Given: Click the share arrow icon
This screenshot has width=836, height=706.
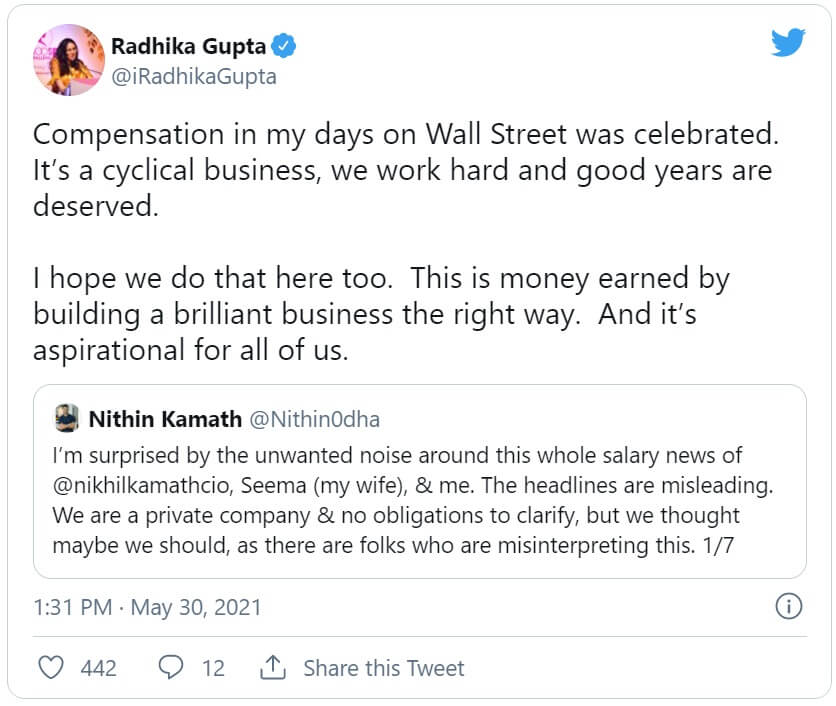Looking at the screenshot, I should click(x=272, y=667).
